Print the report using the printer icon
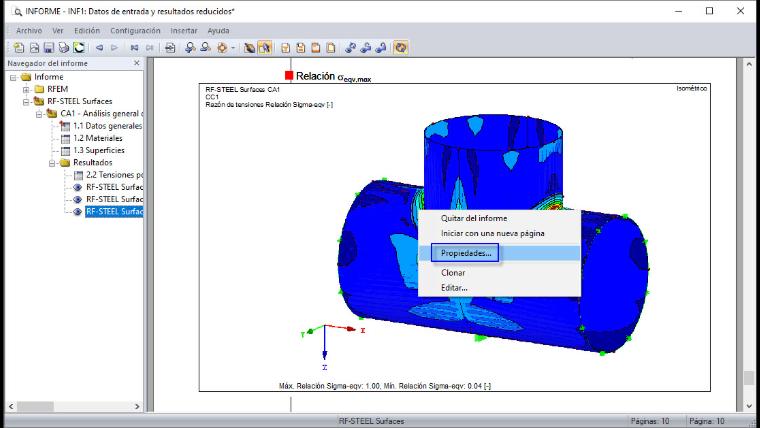The height and width of the screenshot is (428, 760). tap(63, 48)
